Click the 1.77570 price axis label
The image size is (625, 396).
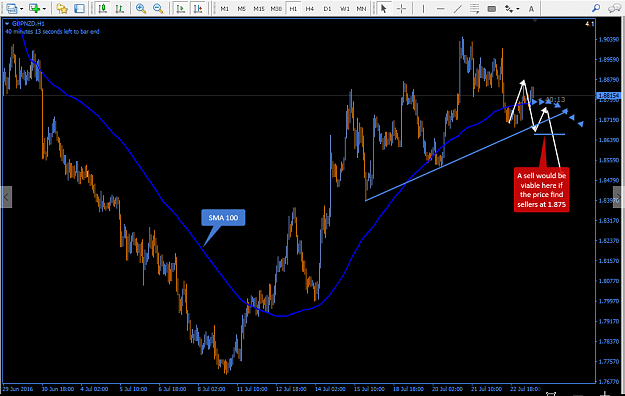[609, 361]
